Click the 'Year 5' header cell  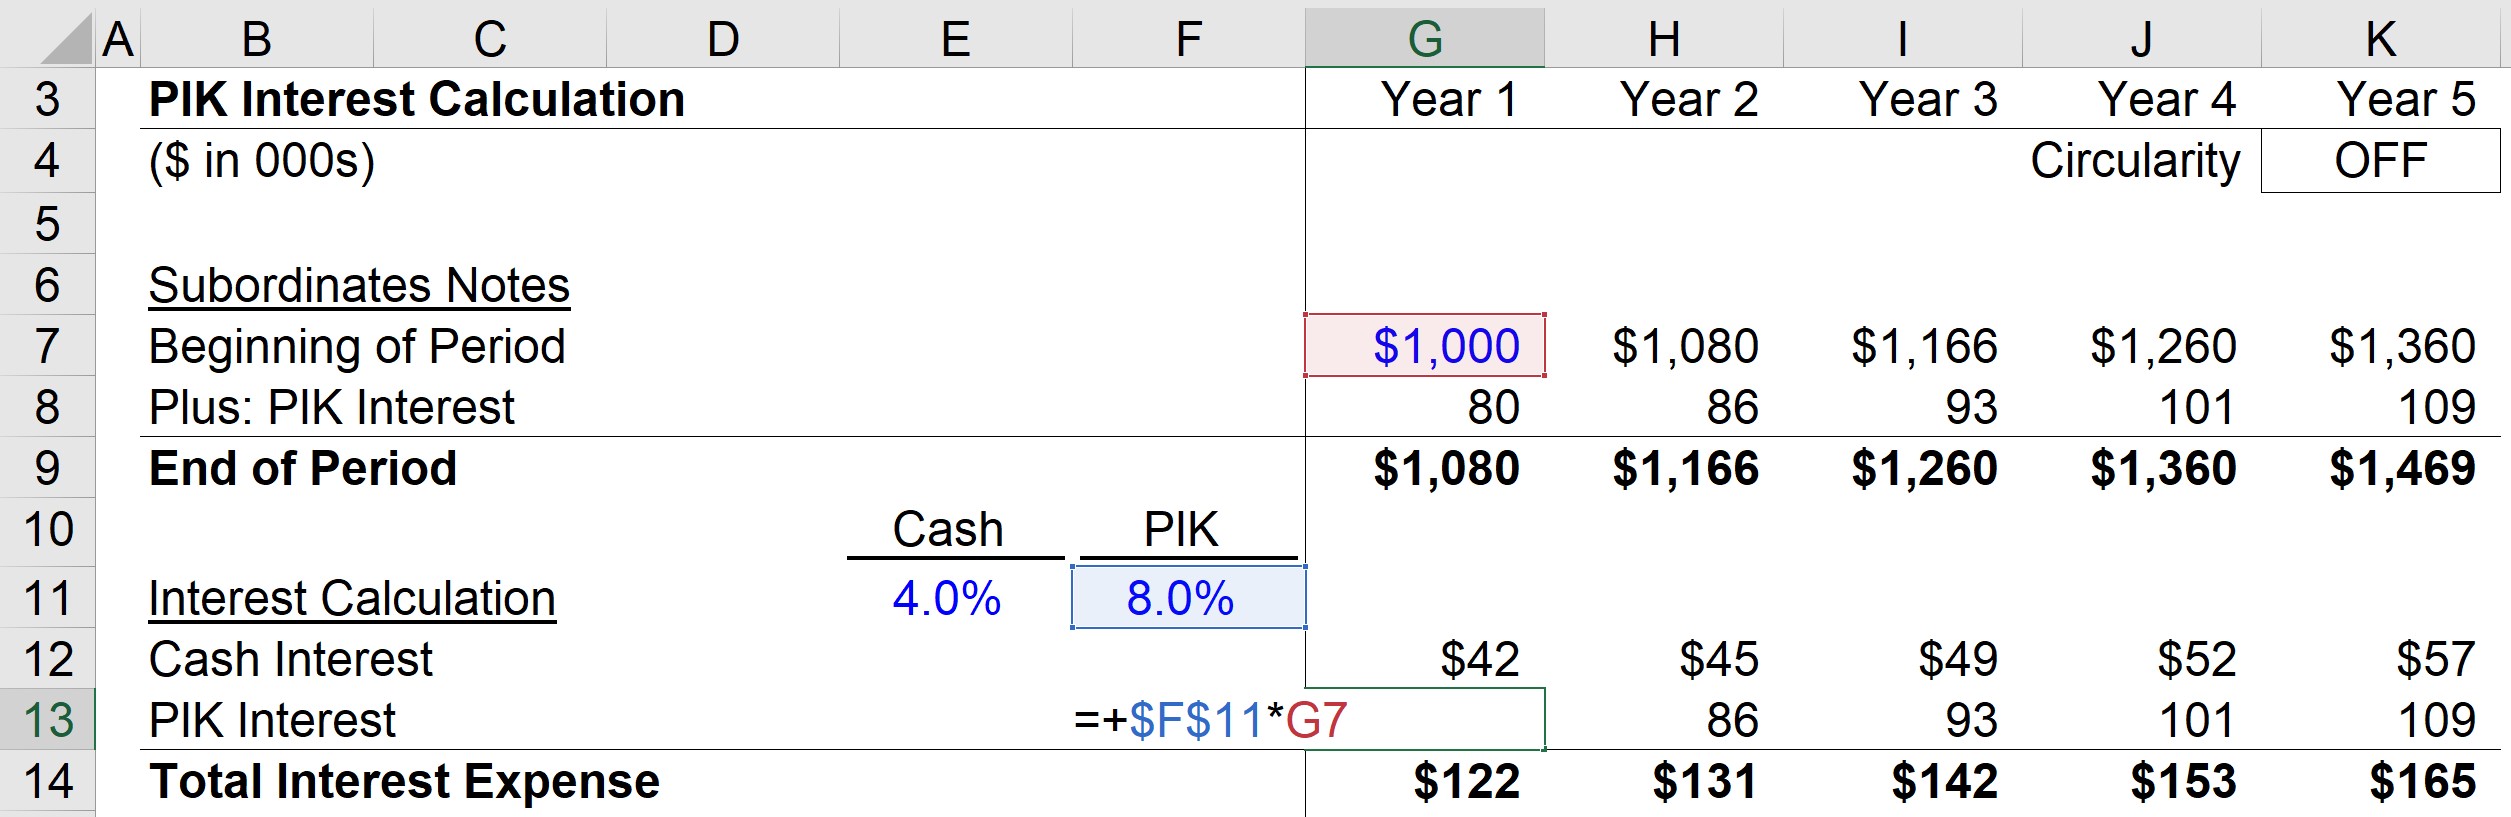tap(2381, 99)
